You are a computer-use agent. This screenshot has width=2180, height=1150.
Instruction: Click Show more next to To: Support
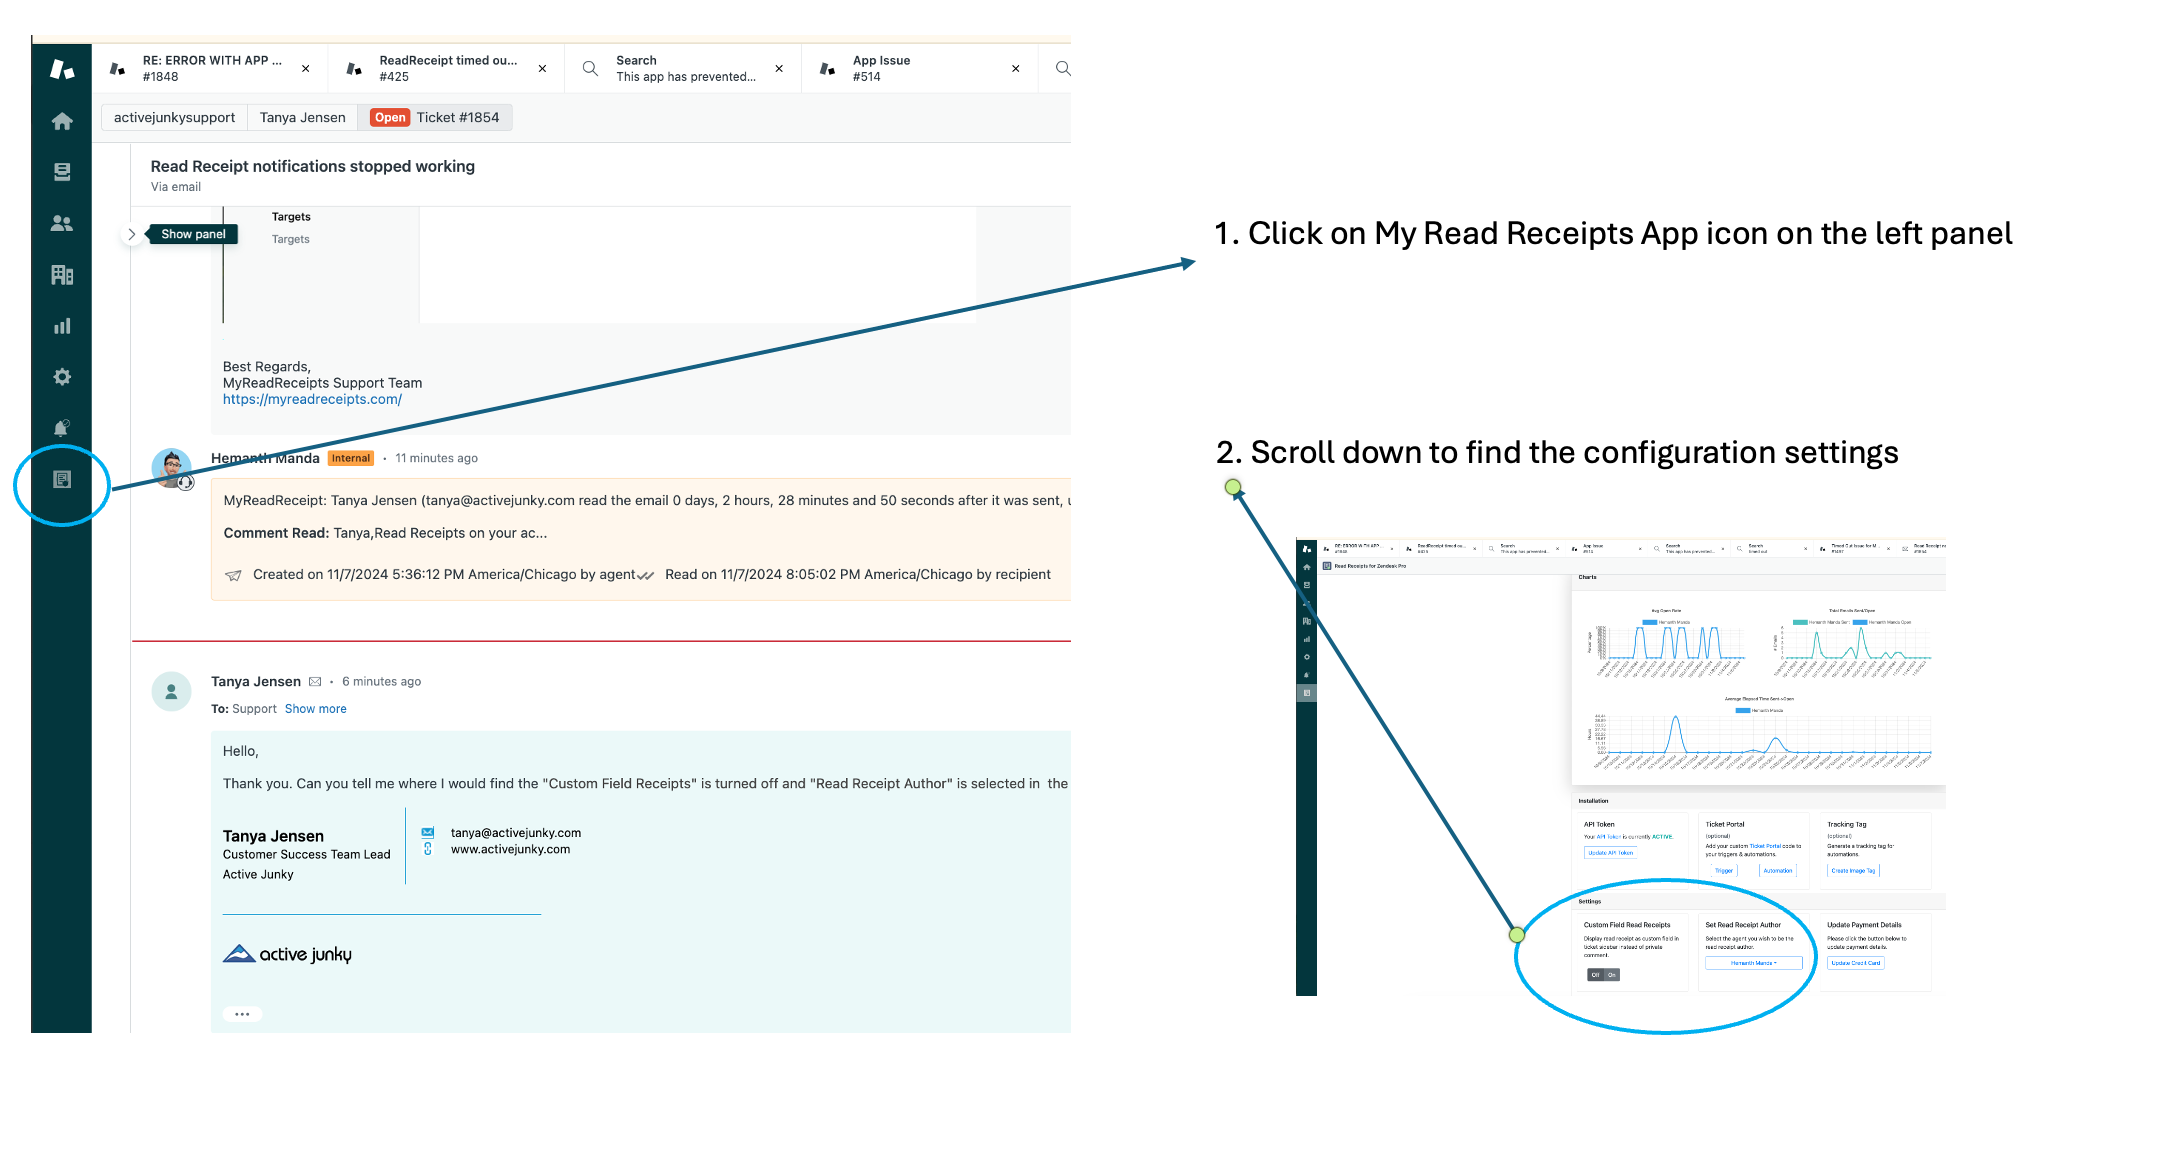click(x=315, y=709)
